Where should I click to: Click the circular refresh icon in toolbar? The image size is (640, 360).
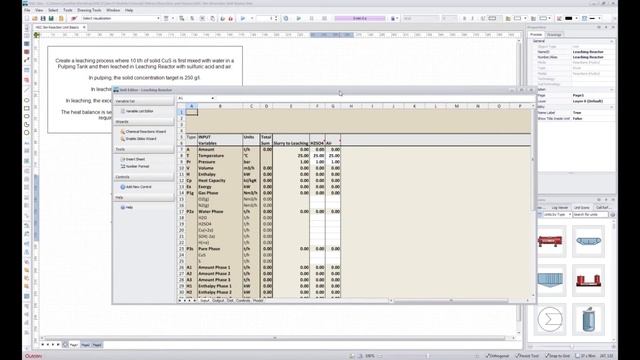[x=286, y=18]
